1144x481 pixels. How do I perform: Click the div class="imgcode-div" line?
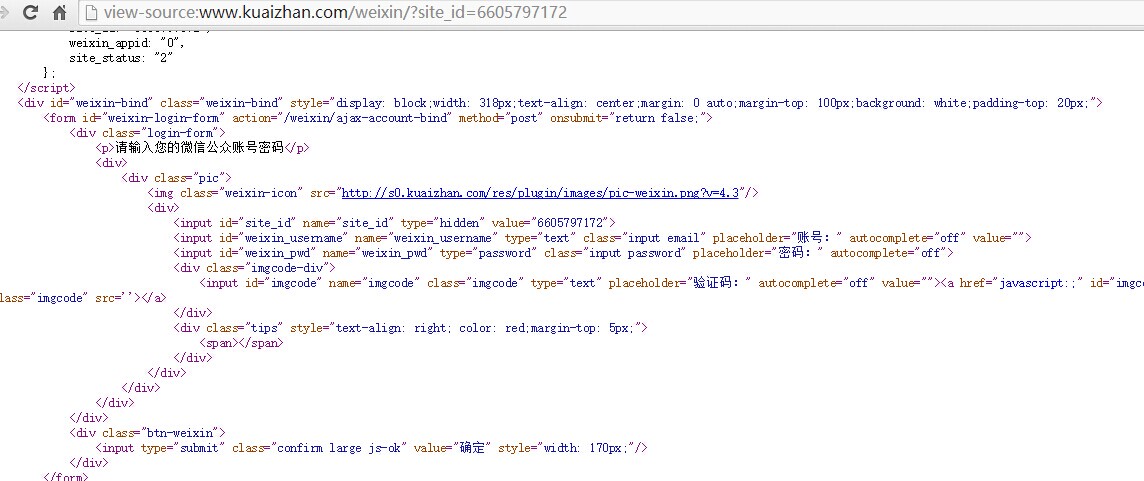click(255, 268)
